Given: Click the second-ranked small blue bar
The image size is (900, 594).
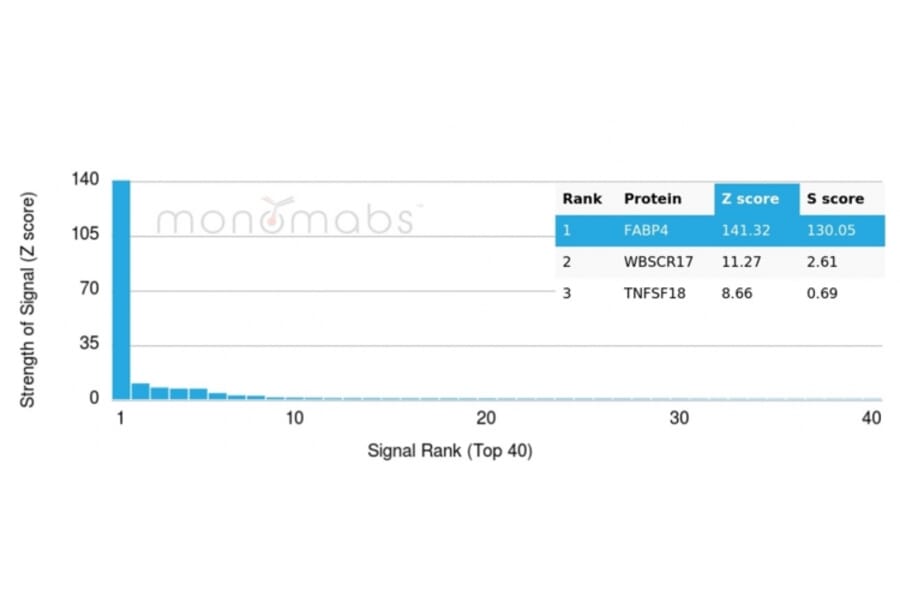Looking at the screenshot, I should [140, 391].
